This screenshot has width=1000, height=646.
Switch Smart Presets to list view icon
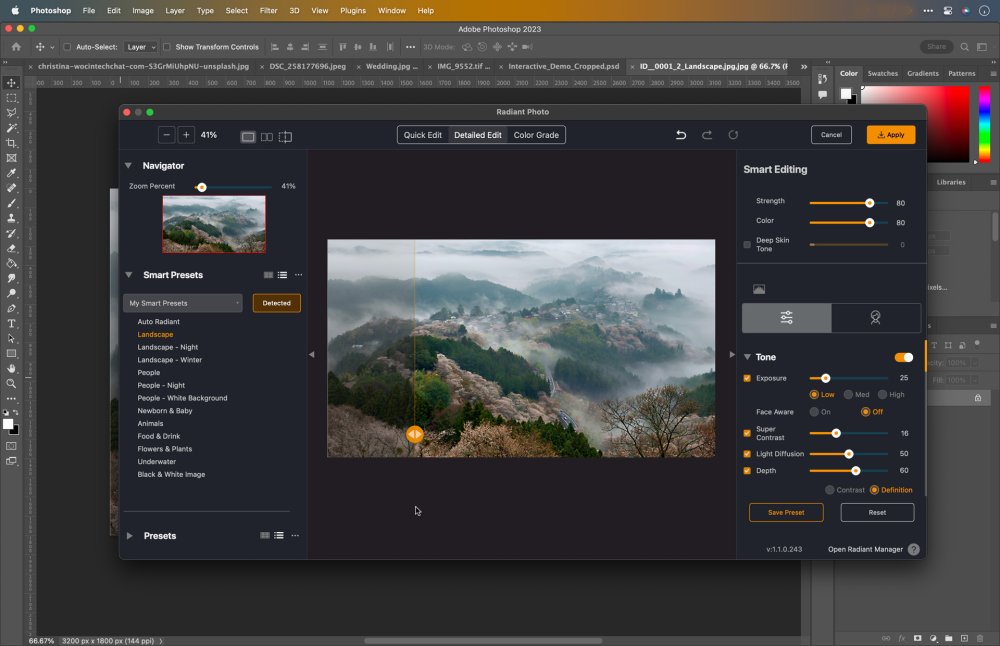(282, 275)
